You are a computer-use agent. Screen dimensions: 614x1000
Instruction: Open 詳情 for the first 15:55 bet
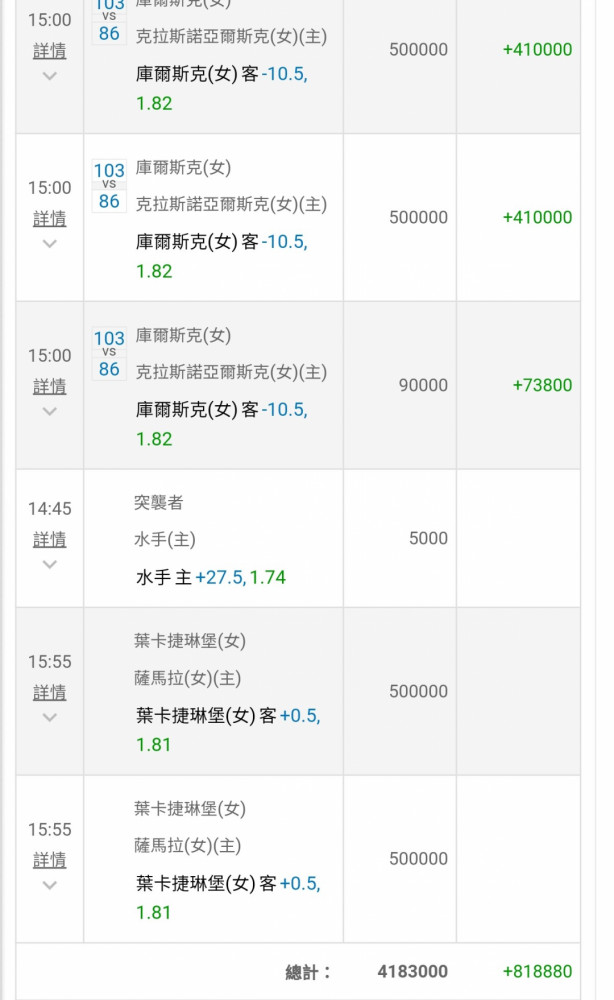(50, 693)
